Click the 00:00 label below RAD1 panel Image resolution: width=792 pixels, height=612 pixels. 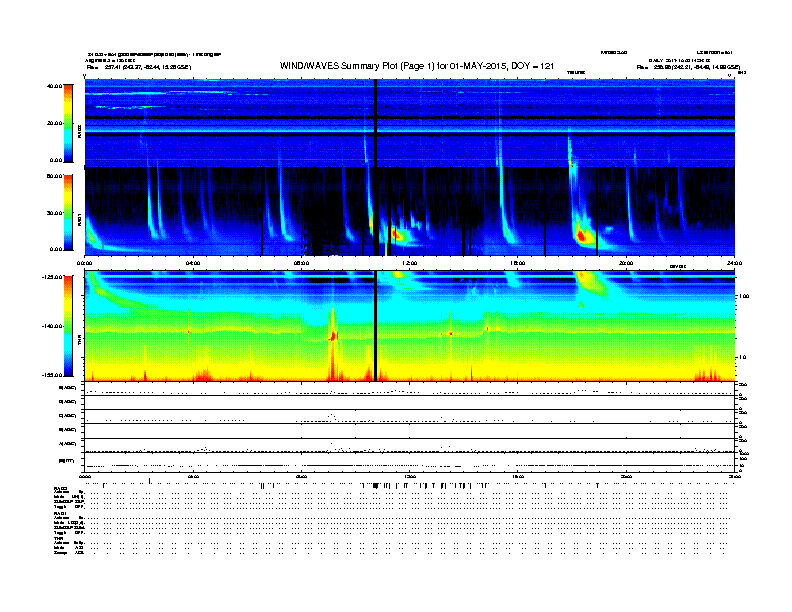tap(86, 264)
